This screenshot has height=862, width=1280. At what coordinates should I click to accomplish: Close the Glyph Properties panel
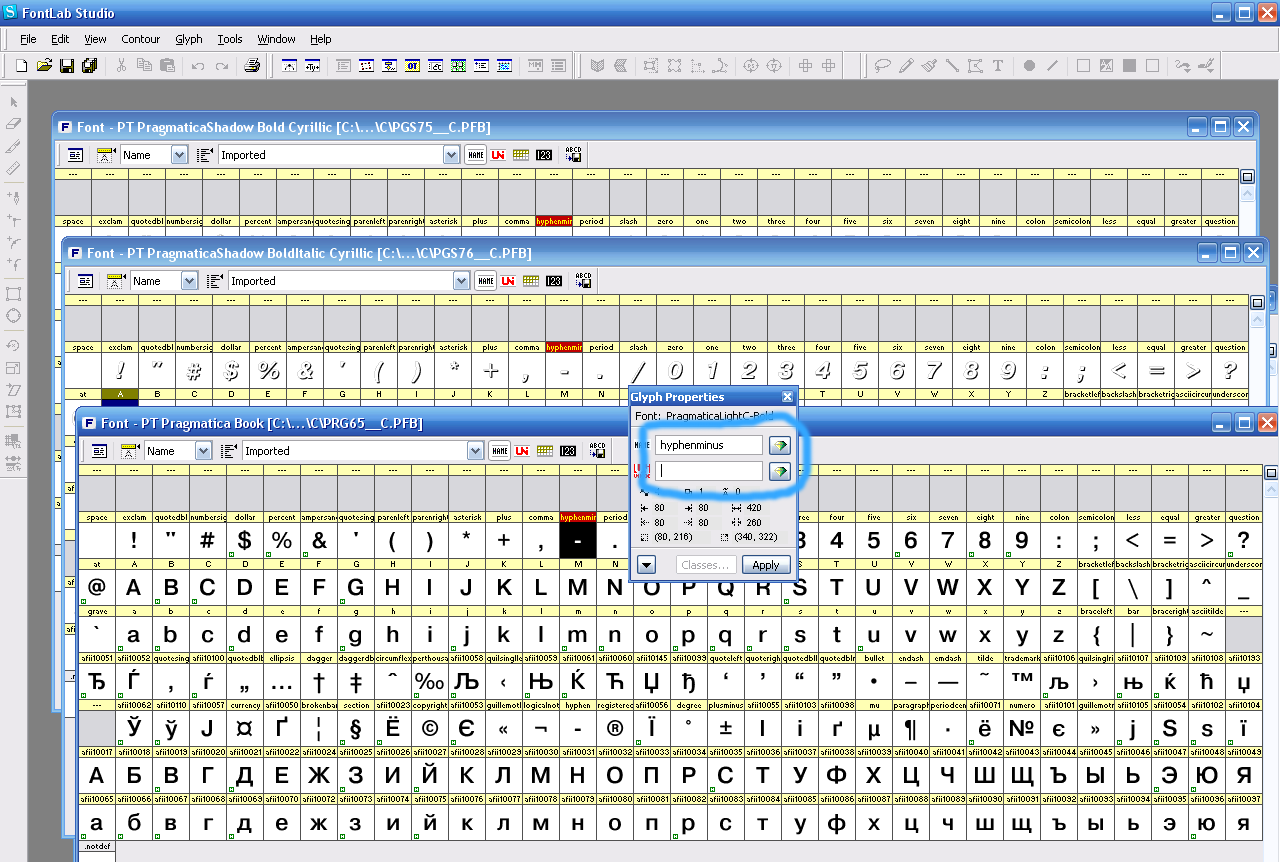click(787, 397)
